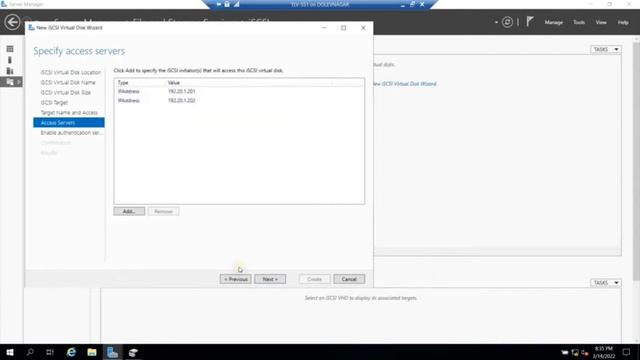The image size is (640, 360).
Task: Go to Target Name and Access step
Action: 69,113
